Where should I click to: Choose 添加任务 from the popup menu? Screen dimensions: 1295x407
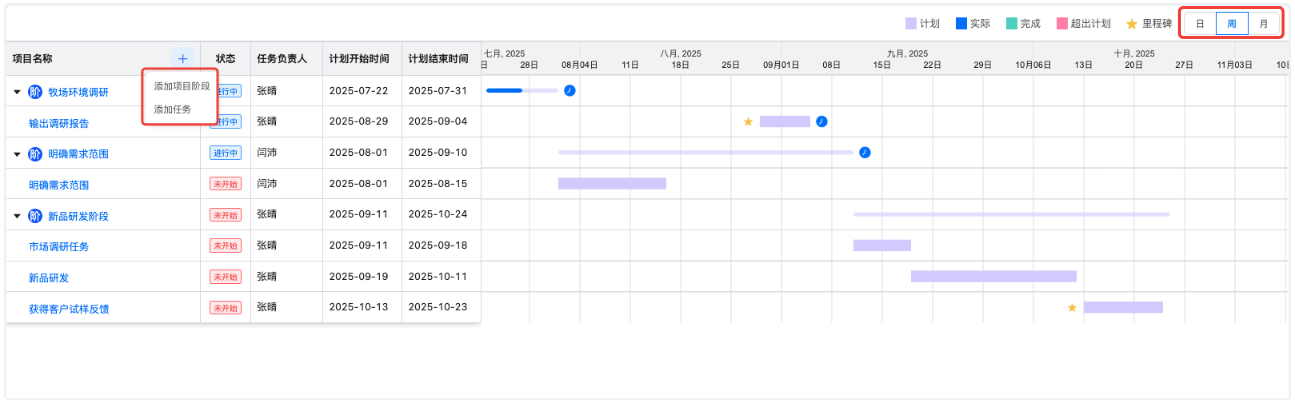point(172,109)
